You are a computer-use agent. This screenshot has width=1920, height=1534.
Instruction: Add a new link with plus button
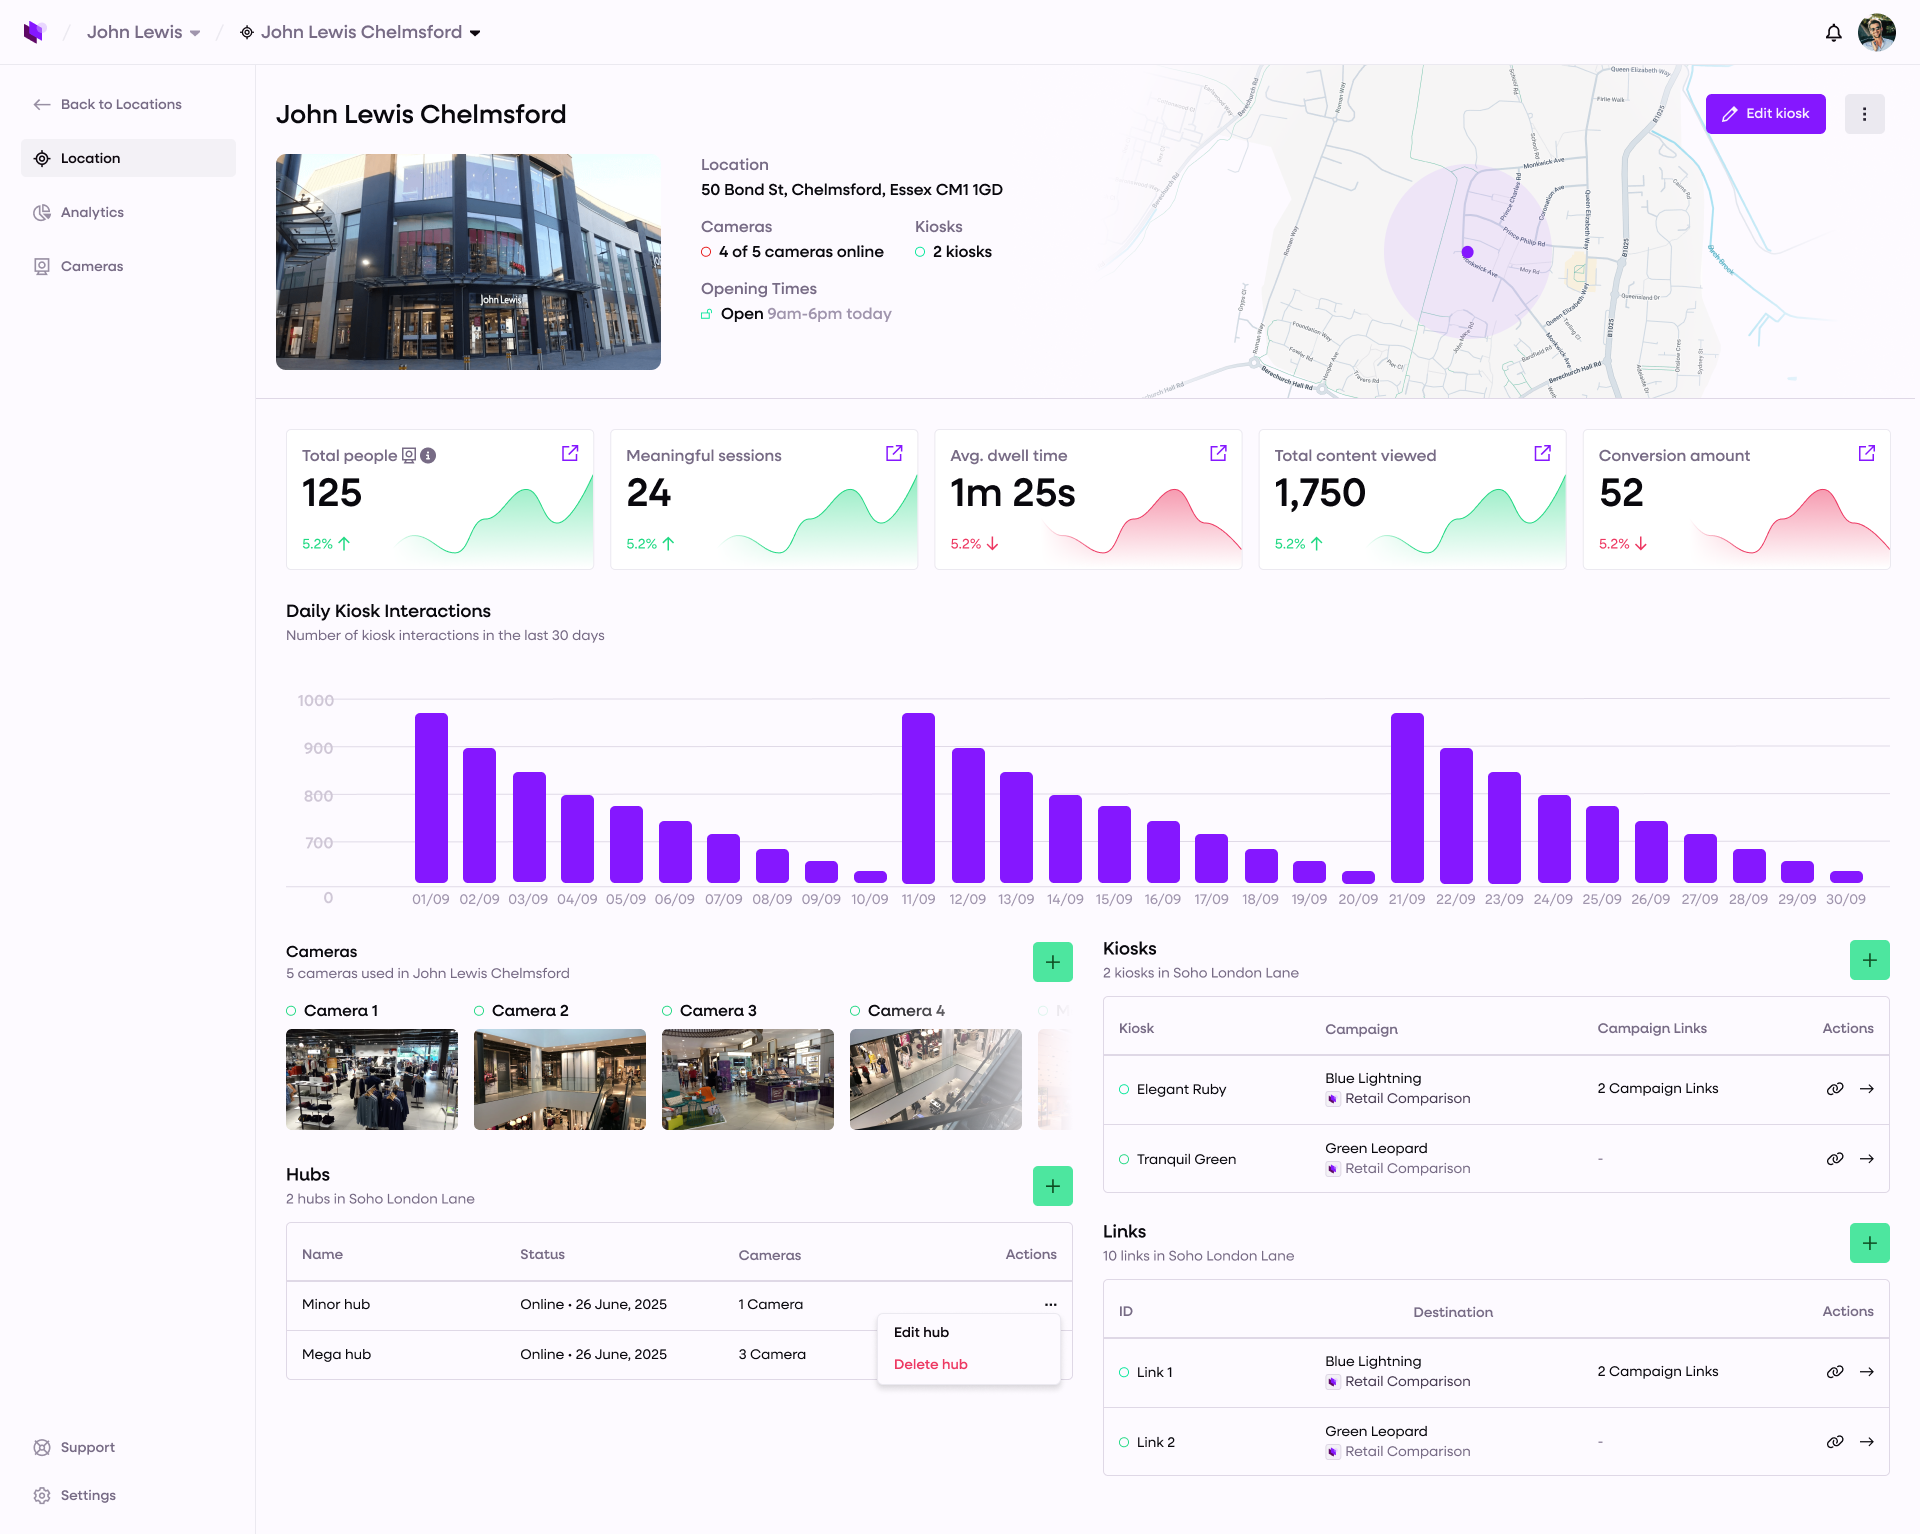coord(1870,1243)
